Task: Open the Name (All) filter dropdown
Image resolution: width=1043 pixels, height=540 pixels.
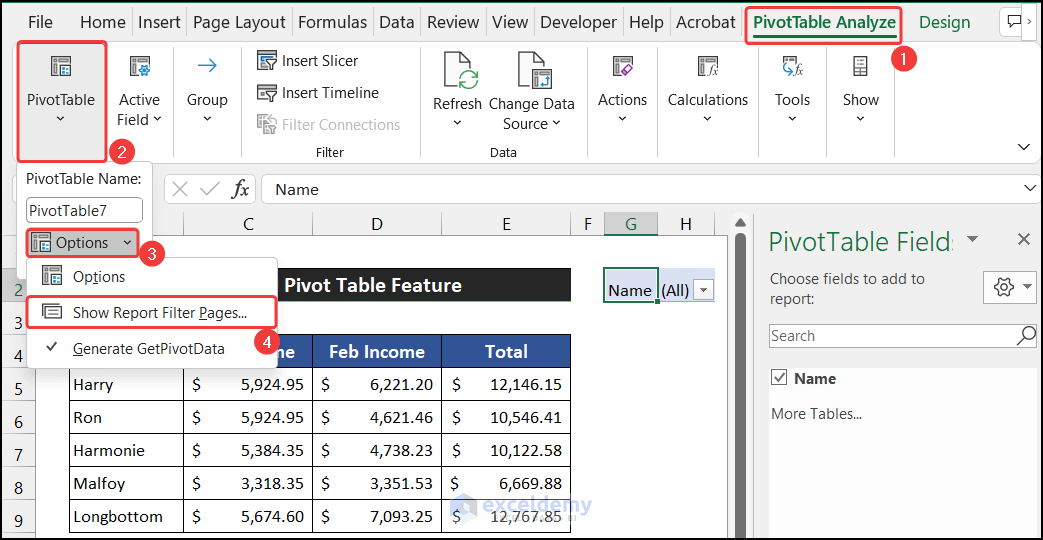Action: [703, 290]
